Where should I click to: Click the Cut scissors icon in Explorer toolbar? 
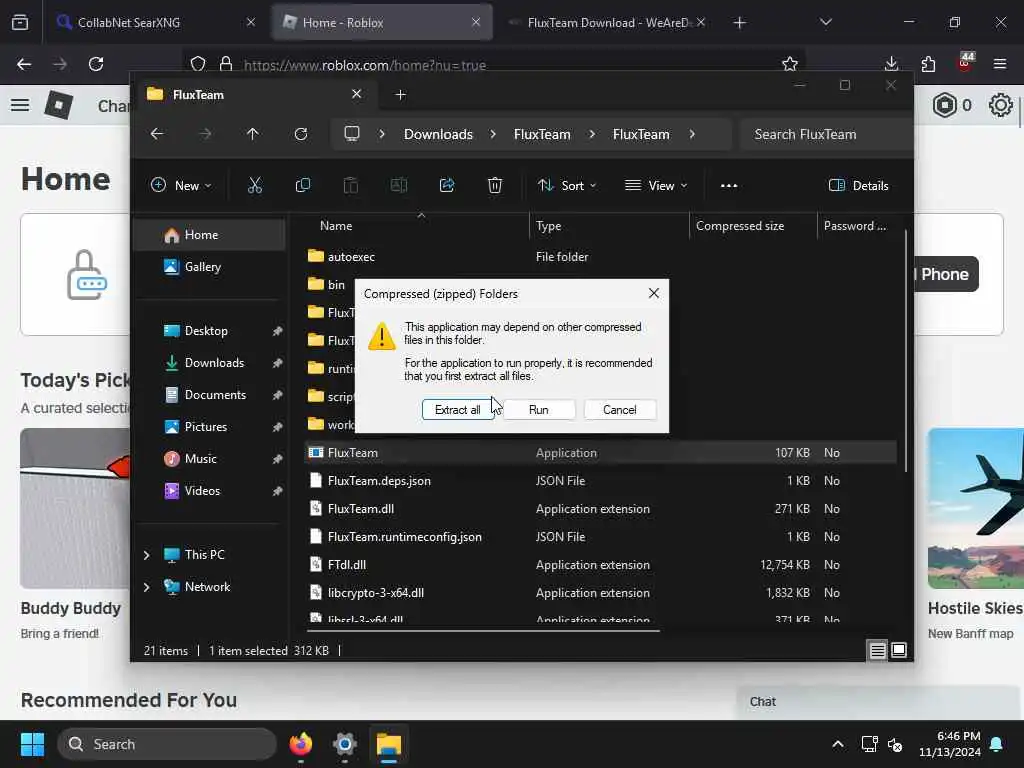[x=255, y=185]
